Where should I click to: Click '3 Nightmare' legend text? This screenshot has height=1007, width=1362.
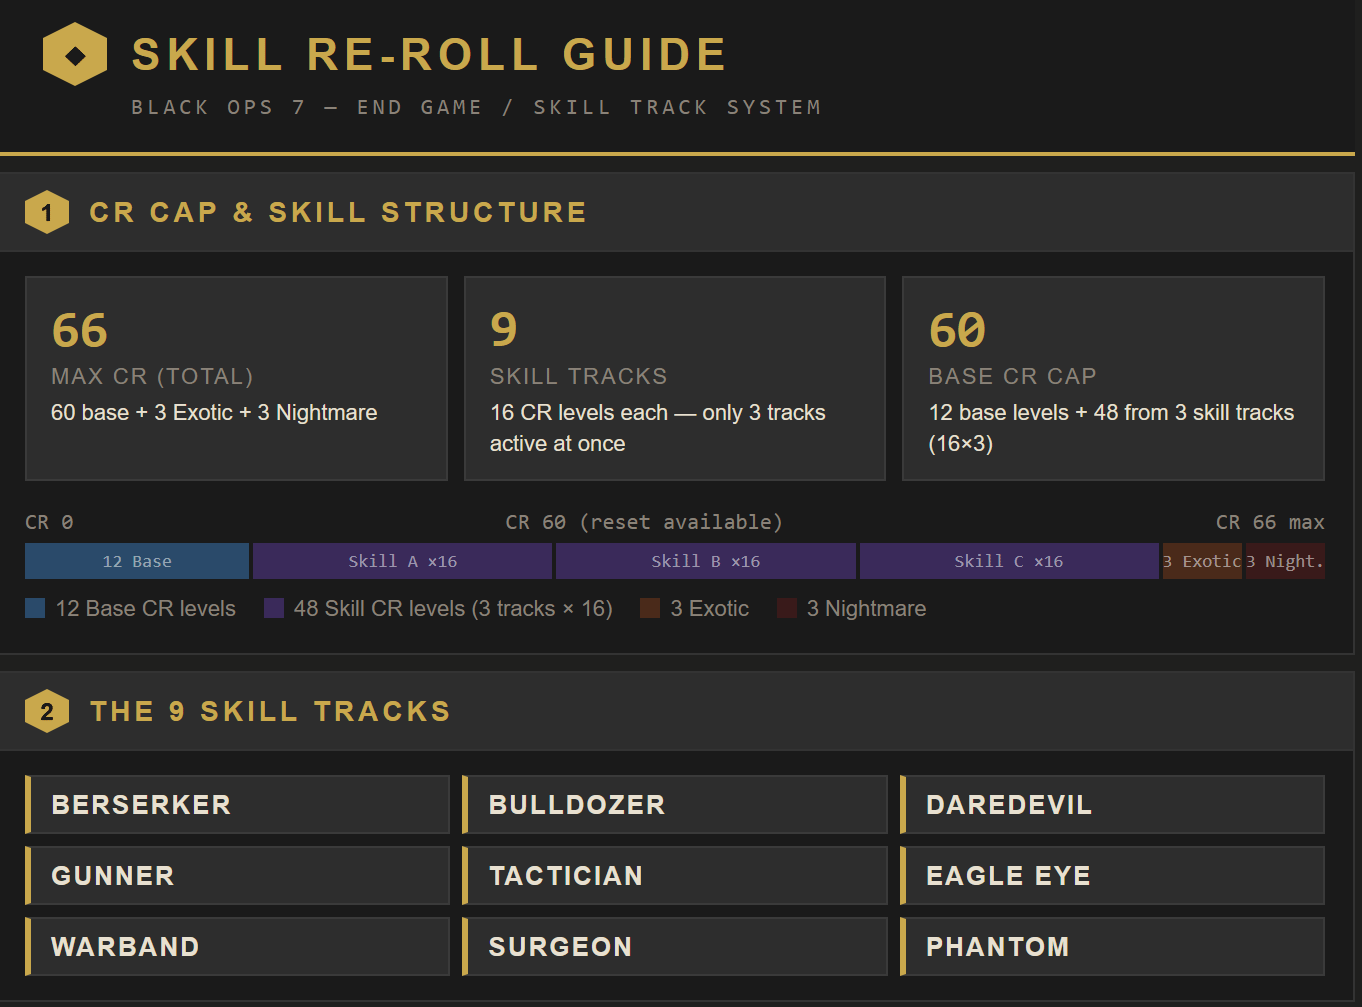coord(866,608)
